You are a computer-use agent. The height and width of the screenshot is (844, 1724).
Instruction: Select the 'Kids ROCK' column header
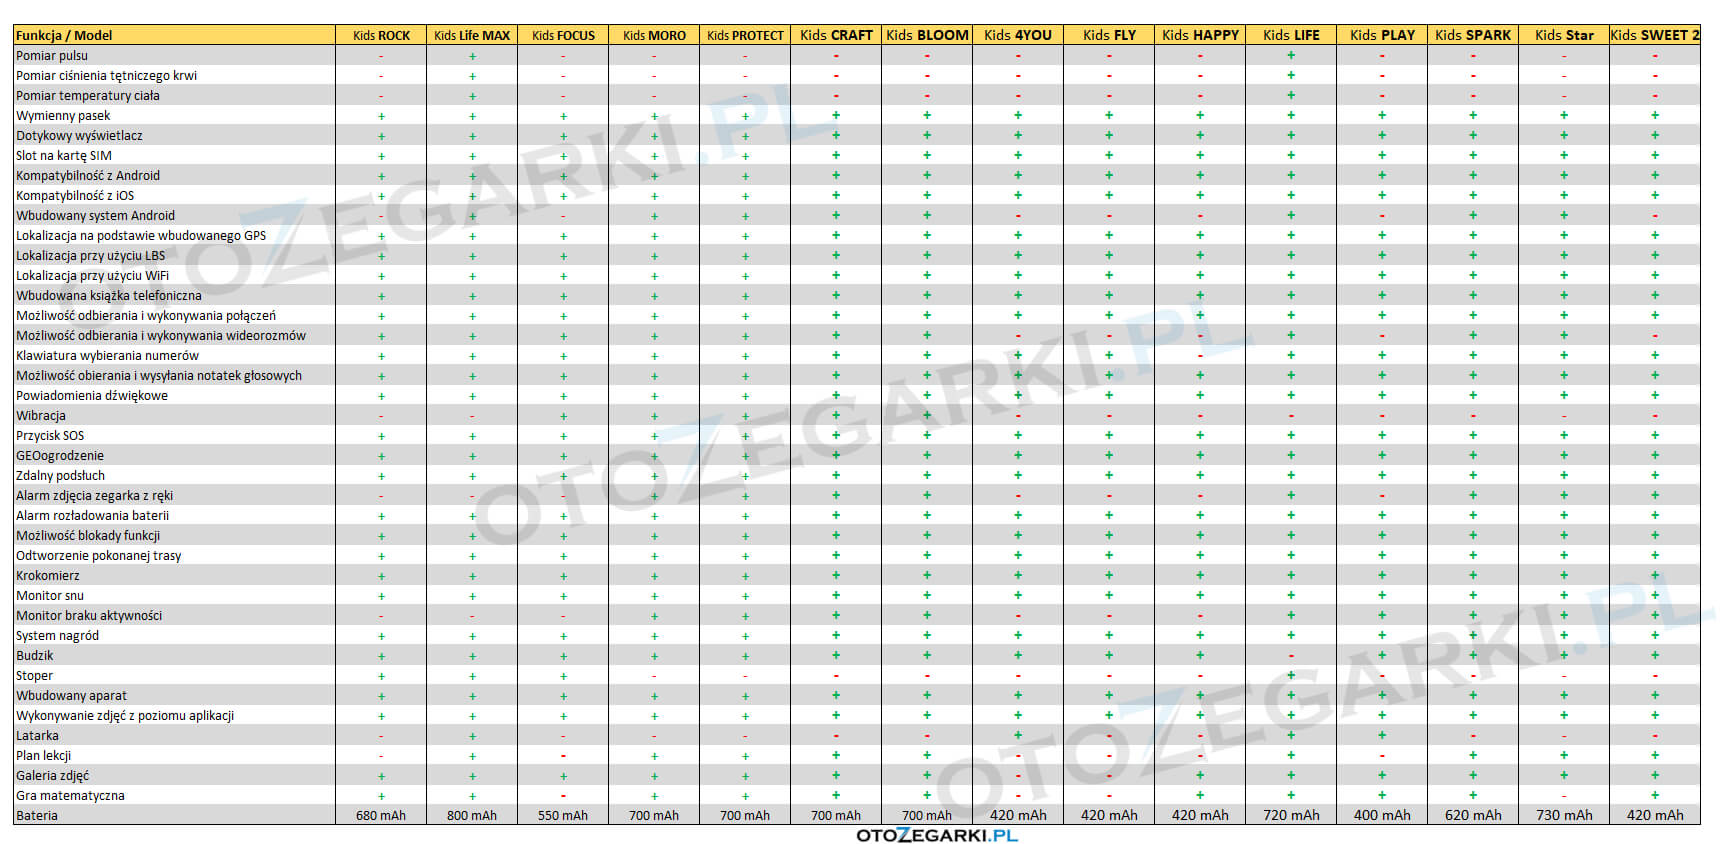(x=381, y=35)
